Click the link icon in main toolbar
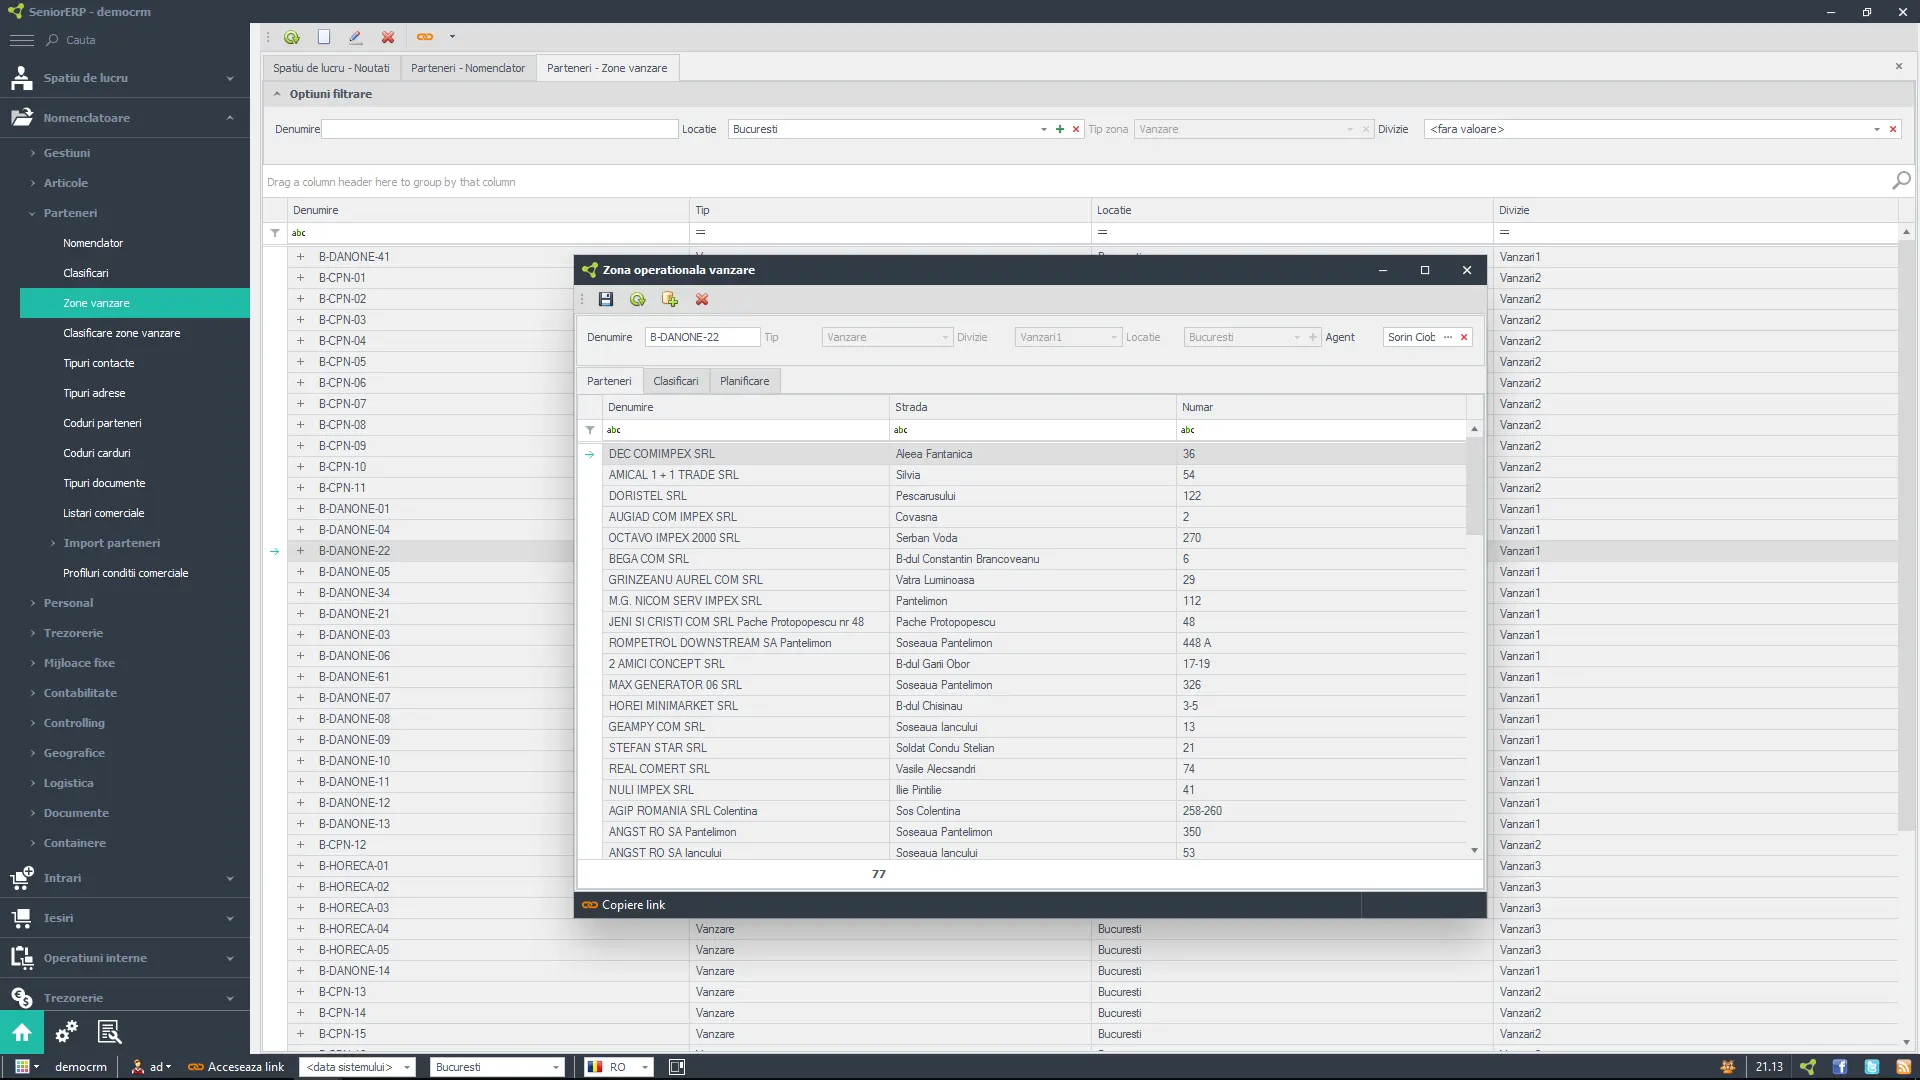1920x1080 pixels. pos(425,37)
